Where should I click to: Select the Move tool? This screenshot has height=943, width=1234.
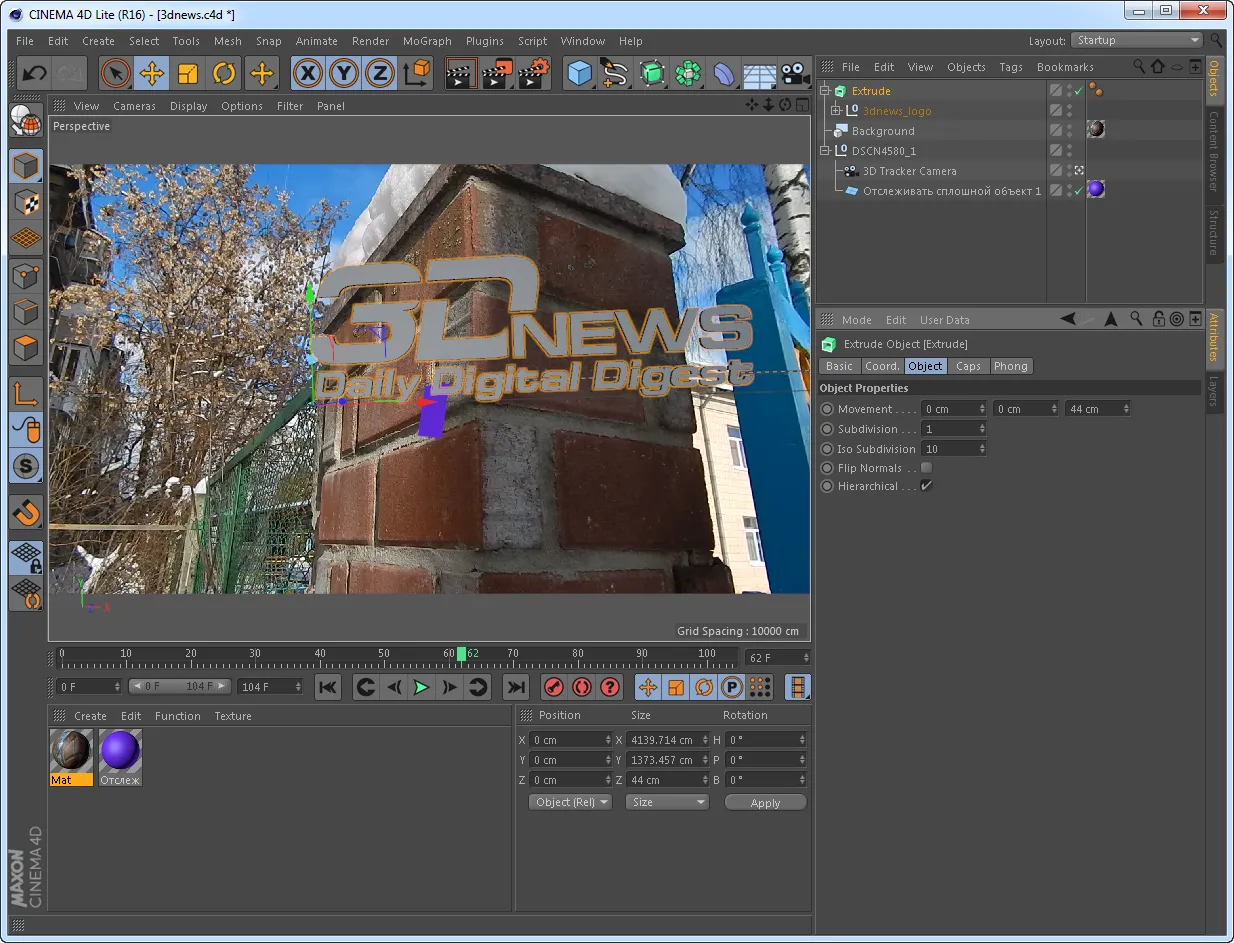pos(152,73)
